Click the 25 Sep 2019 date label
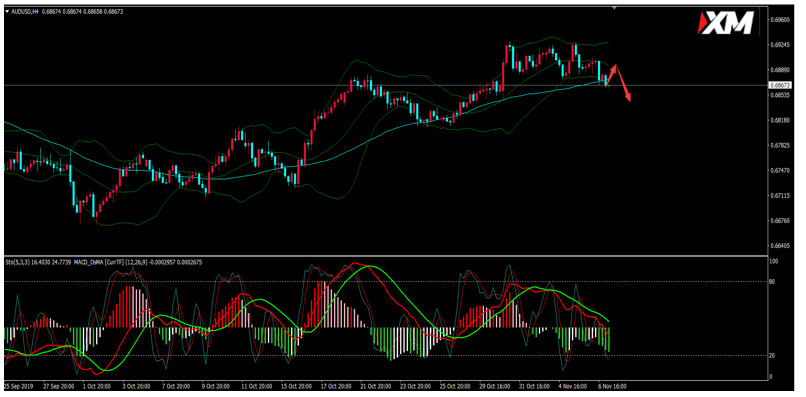806x397 pixels. (19, 386)
